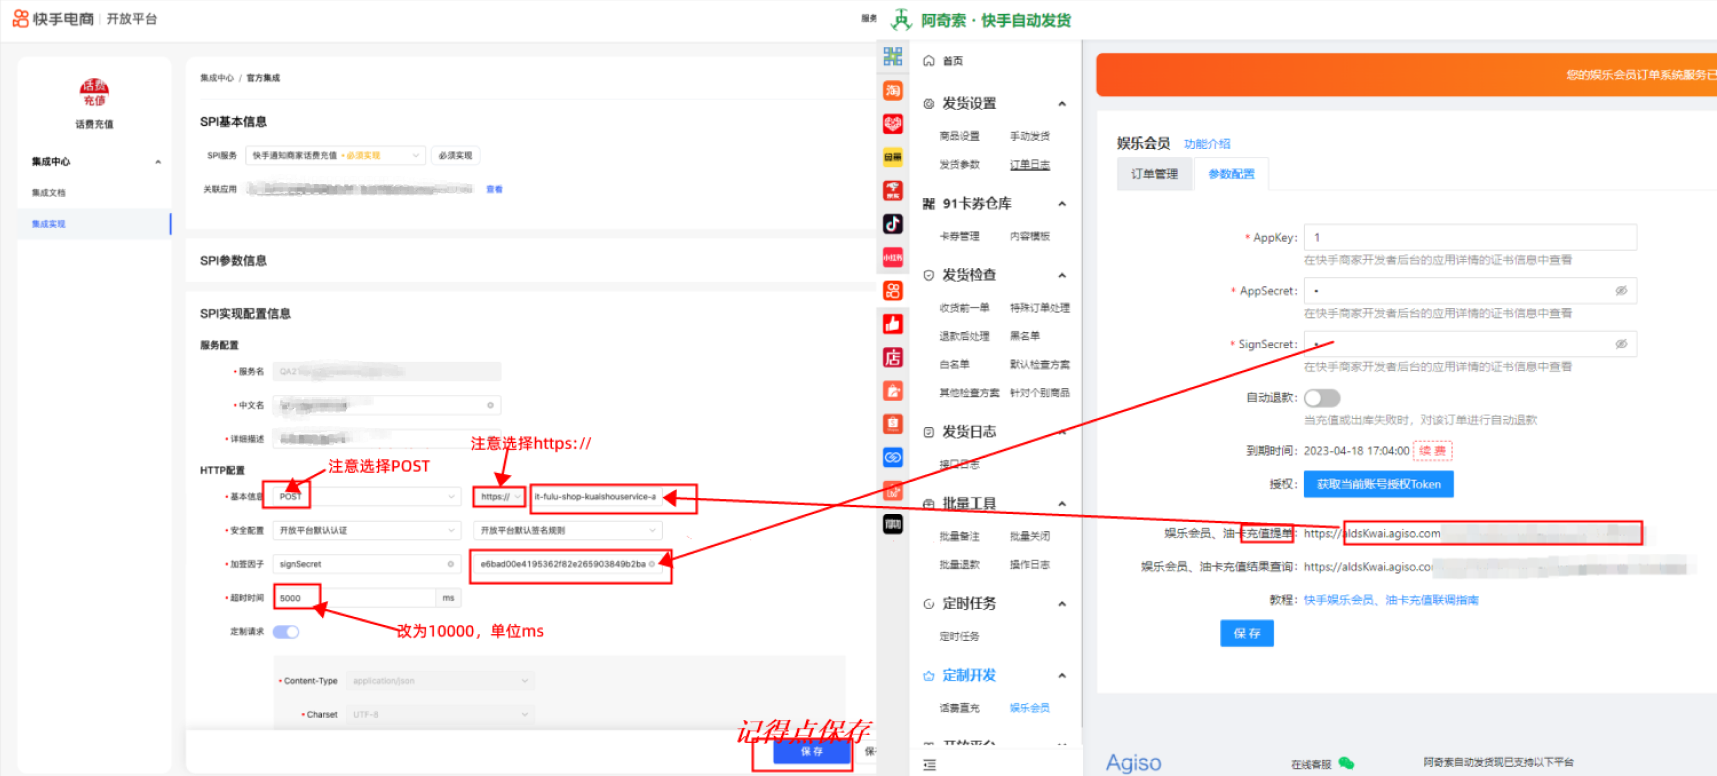Open 娱乐会员 menu item under 定制开发
Viewport: 1717px width, 776px height.
click(x=1029, y=708)
